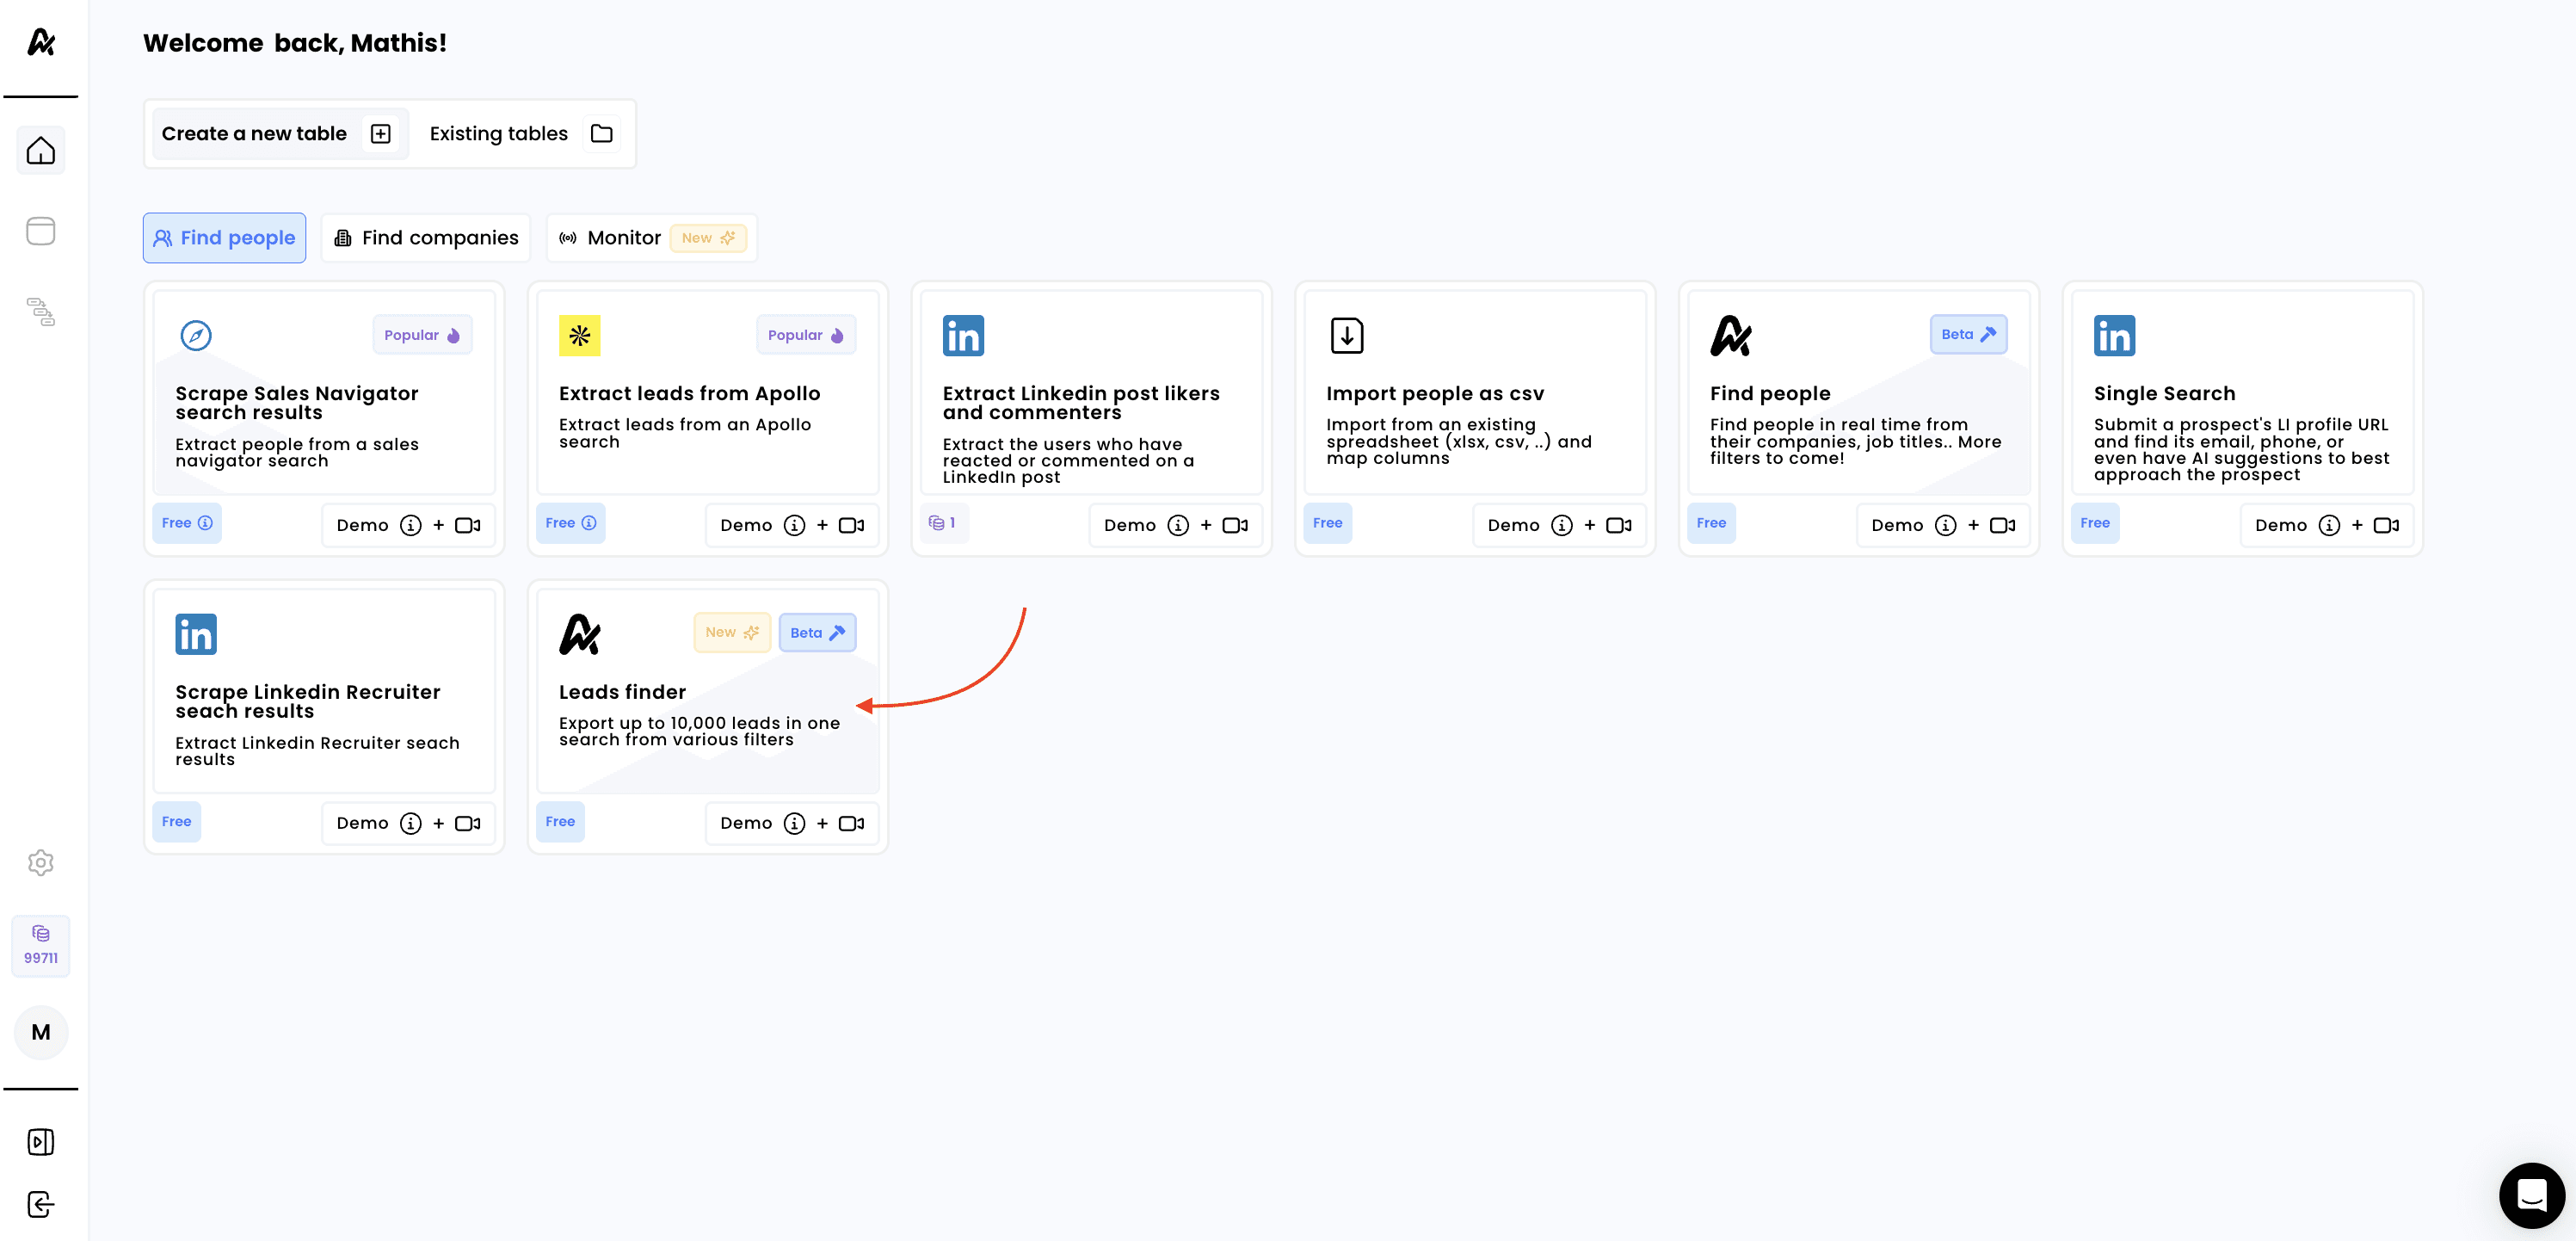Open Existing tables
2576x1241 pixels.
[520, 134]
